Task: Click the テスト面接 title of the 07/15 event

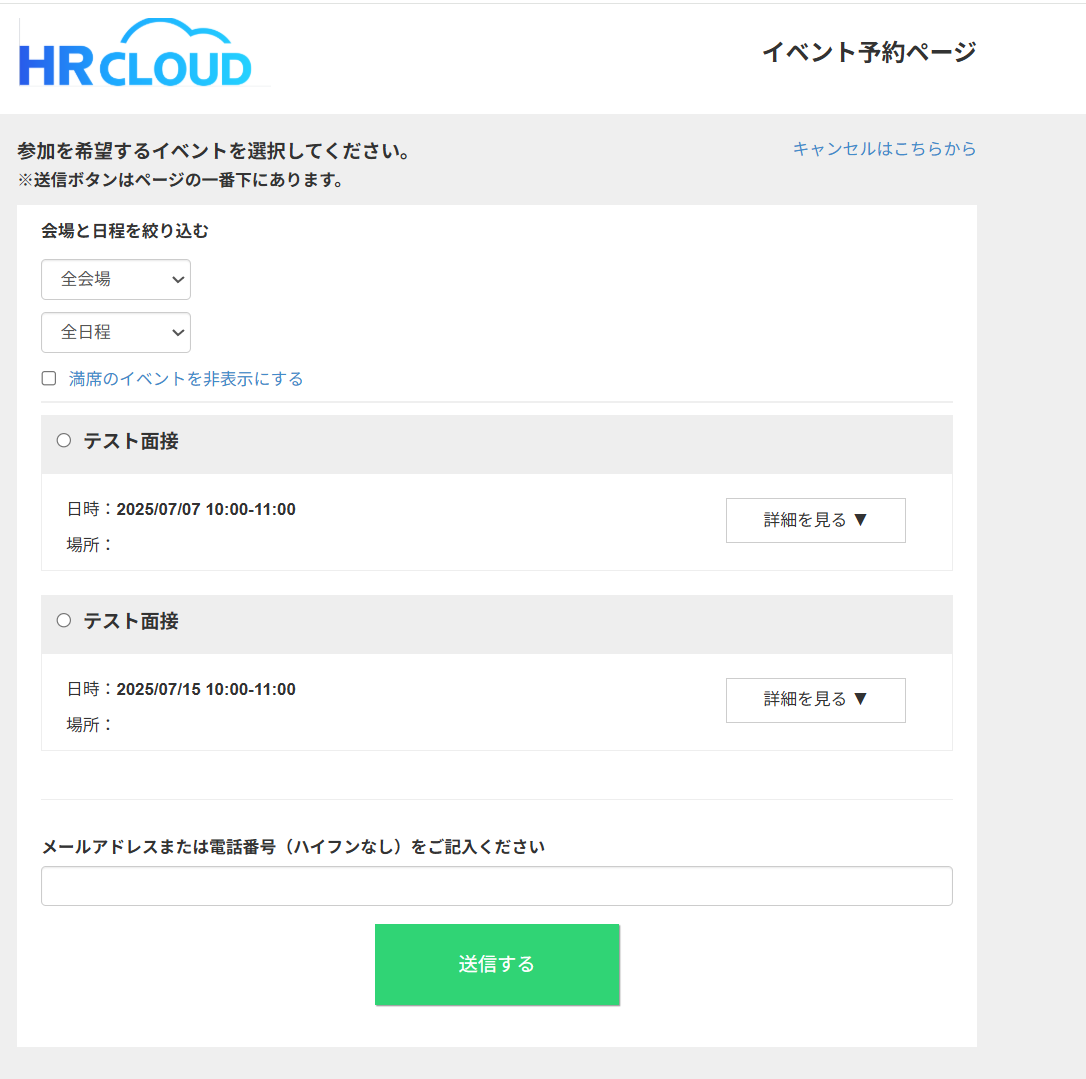Action: [131, 621]
